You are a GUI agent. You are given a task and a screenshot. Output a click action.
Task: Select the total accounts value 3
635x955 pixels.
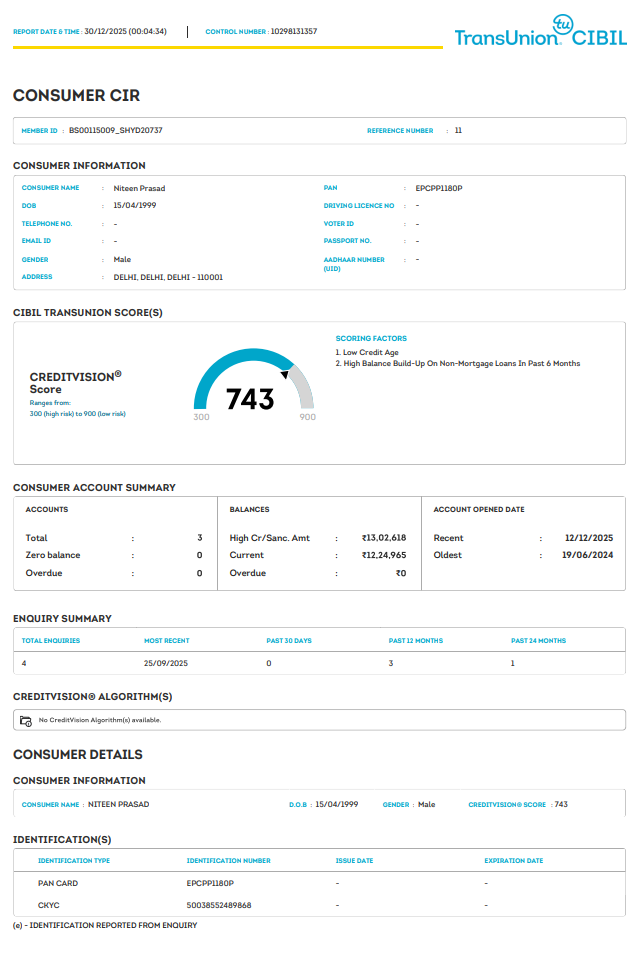200,538
